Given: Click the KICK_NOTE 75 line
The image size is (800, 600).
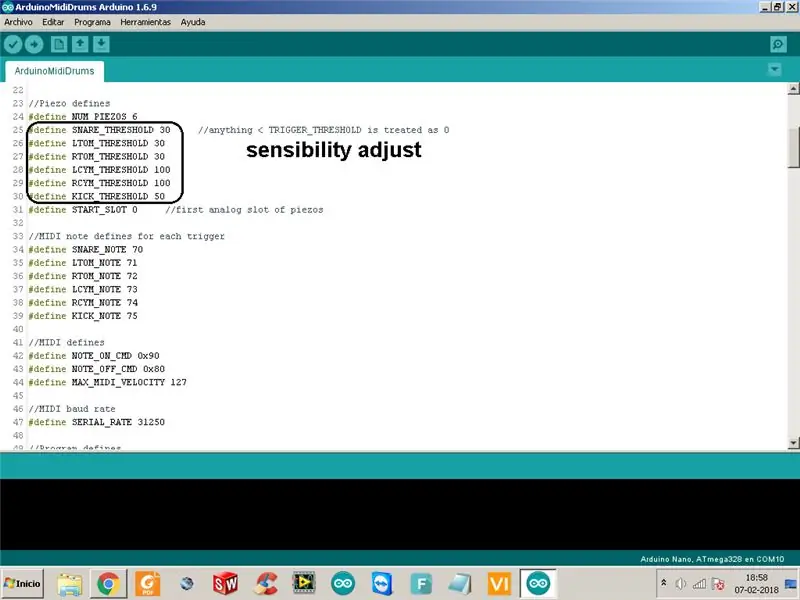Looking at the screenshot, I should click(x=83, y=316).
